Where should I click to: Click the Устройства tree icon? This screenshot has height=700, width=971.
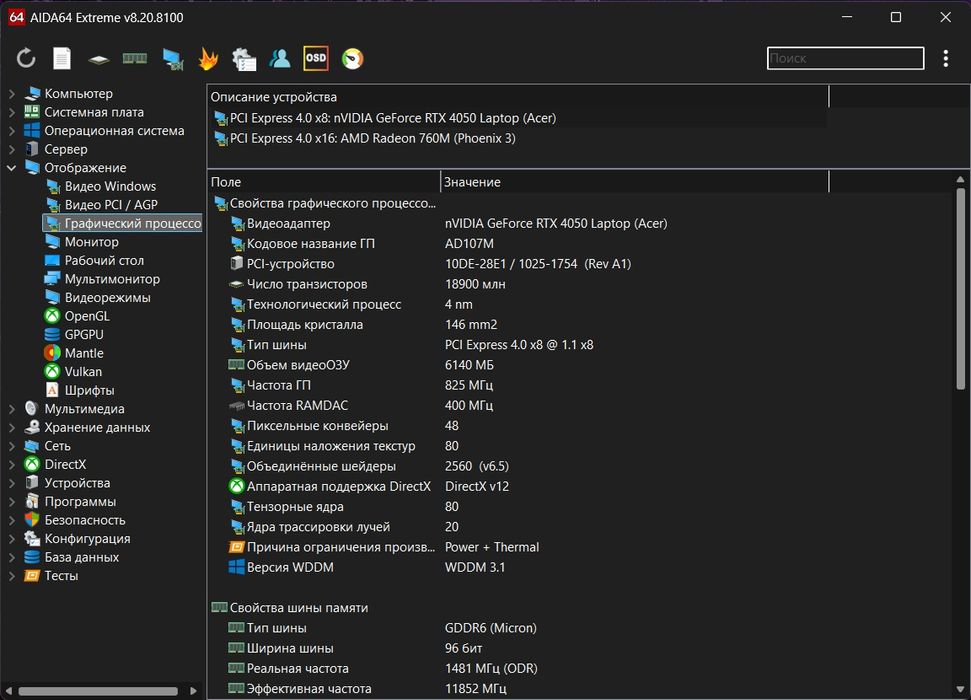pyautogui.click(x=32, y=483)
